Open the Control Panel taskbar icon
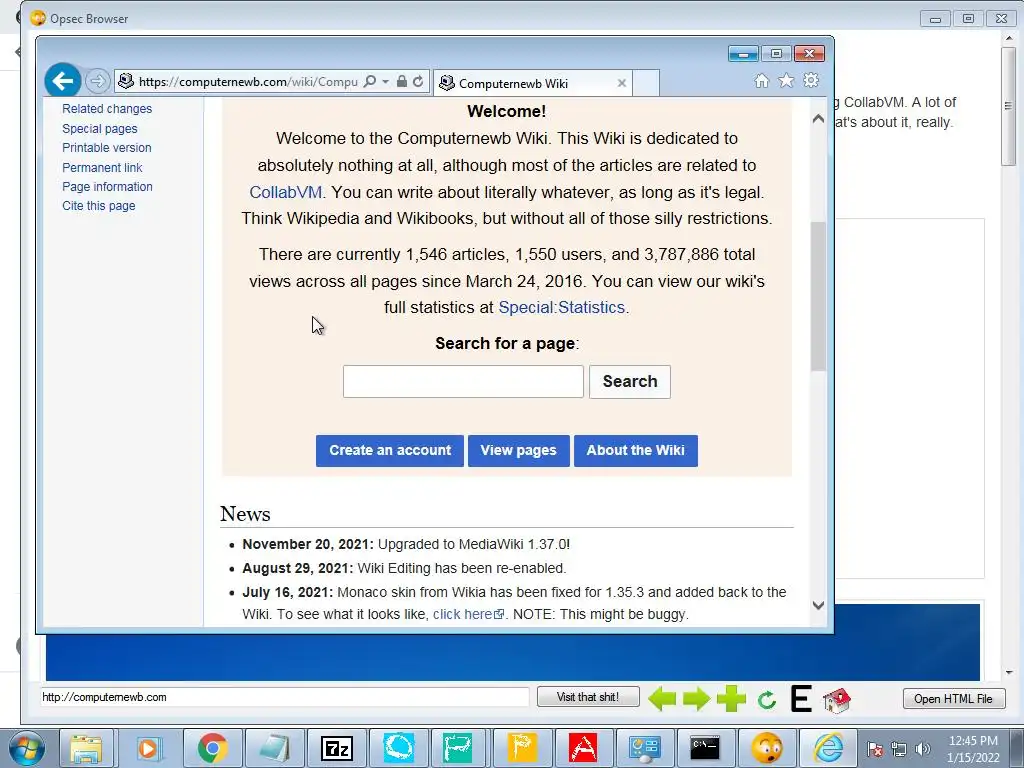Image resolution: width=1024 pixels, height=768 pixels. 645,748
